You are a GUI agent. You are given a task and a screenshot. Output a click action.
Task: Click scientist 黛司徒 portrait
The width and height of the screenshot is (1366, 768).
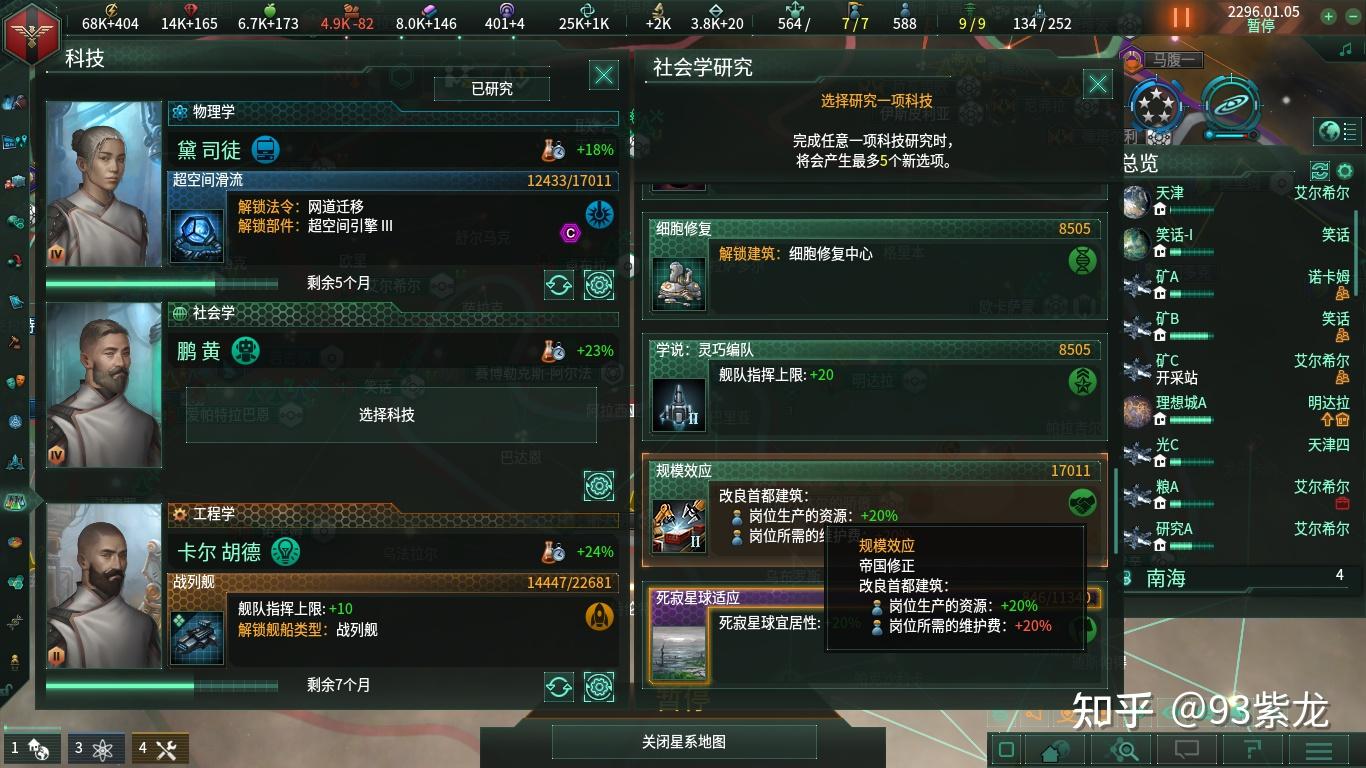(x=104, y=184)
